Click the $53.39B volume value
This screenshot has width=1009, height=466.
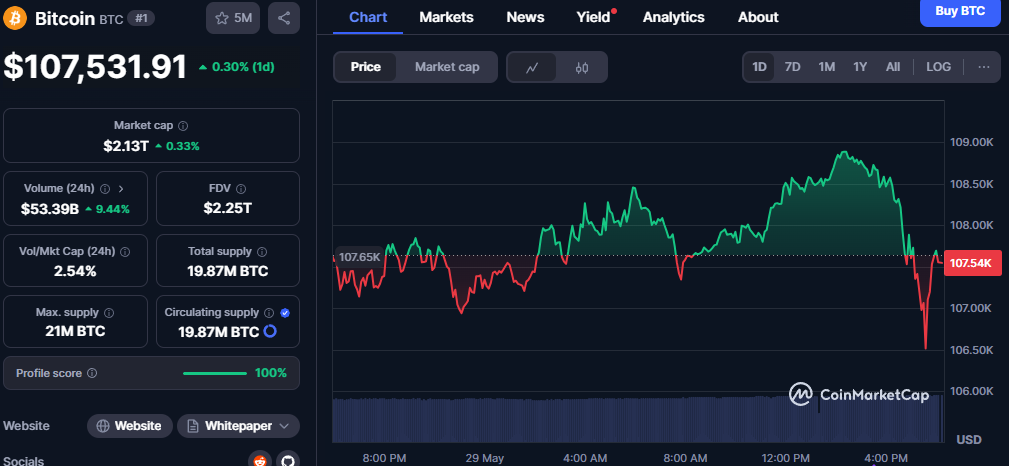click(x=50, y=209)
